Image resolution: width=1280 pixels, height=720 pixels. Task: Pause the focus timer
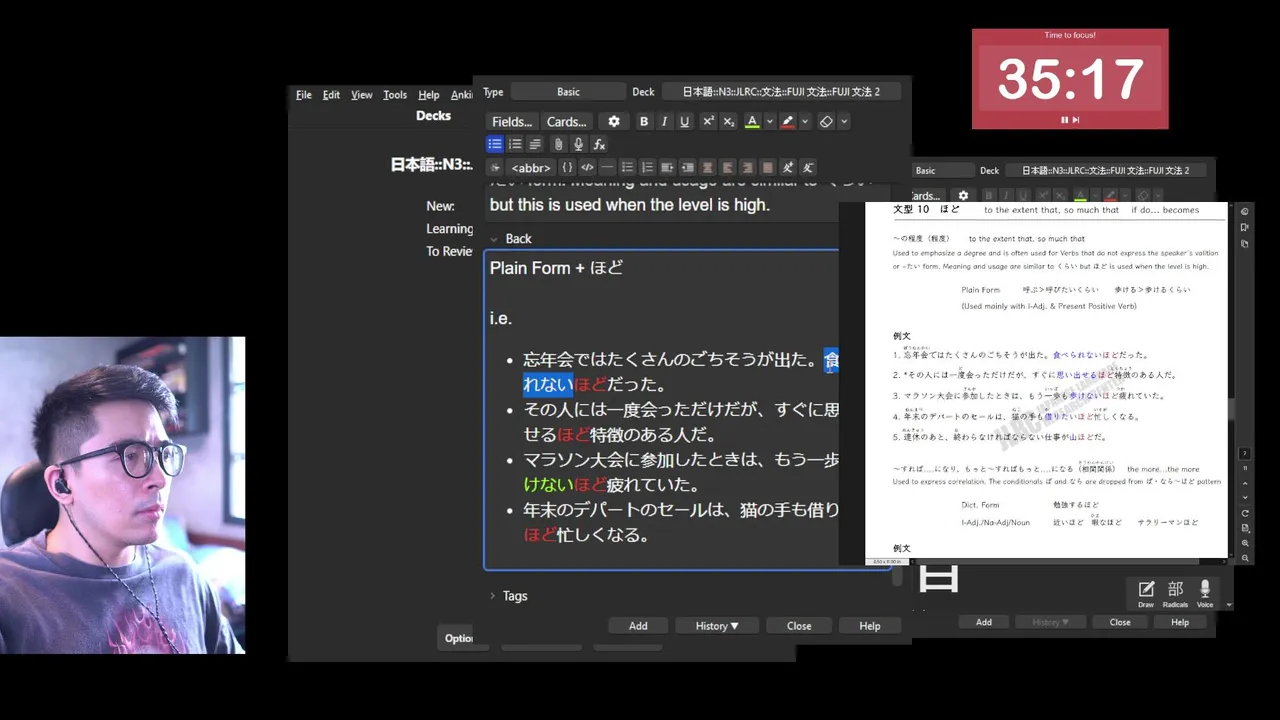1065,120
